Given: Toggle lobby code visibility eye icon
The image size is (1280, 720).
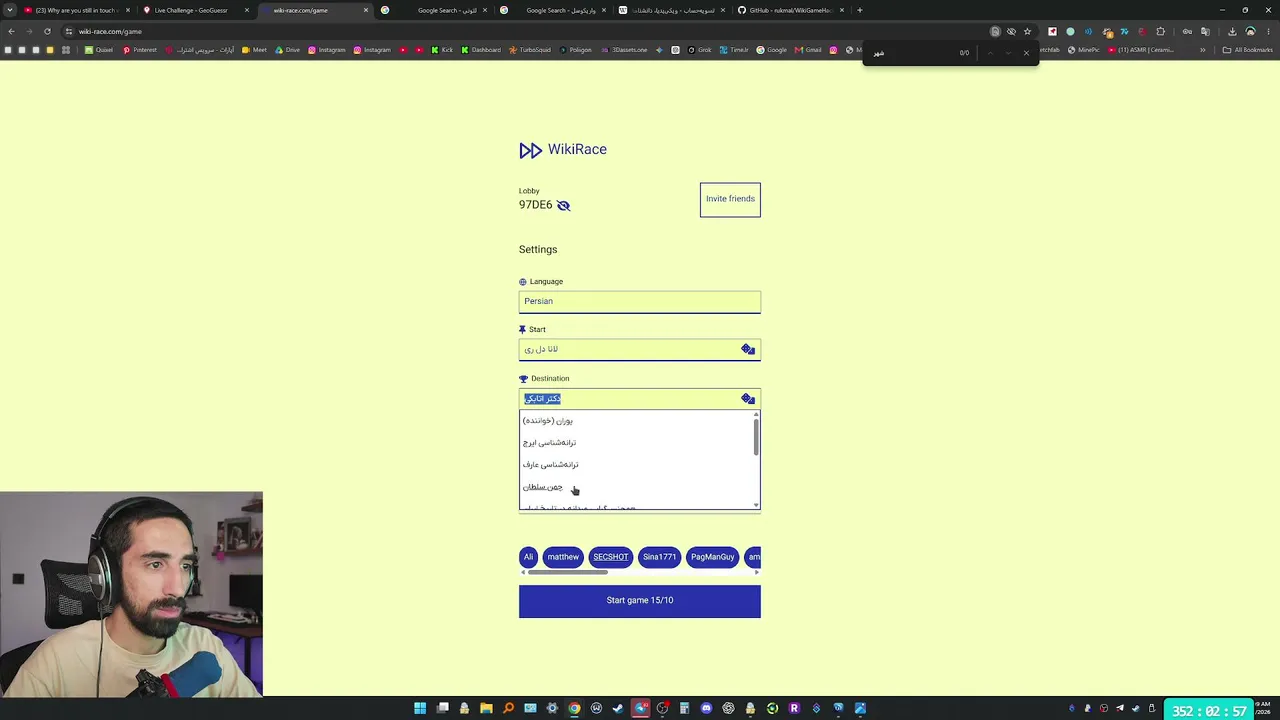Looking at the screenshot, I should pos(563,205).
